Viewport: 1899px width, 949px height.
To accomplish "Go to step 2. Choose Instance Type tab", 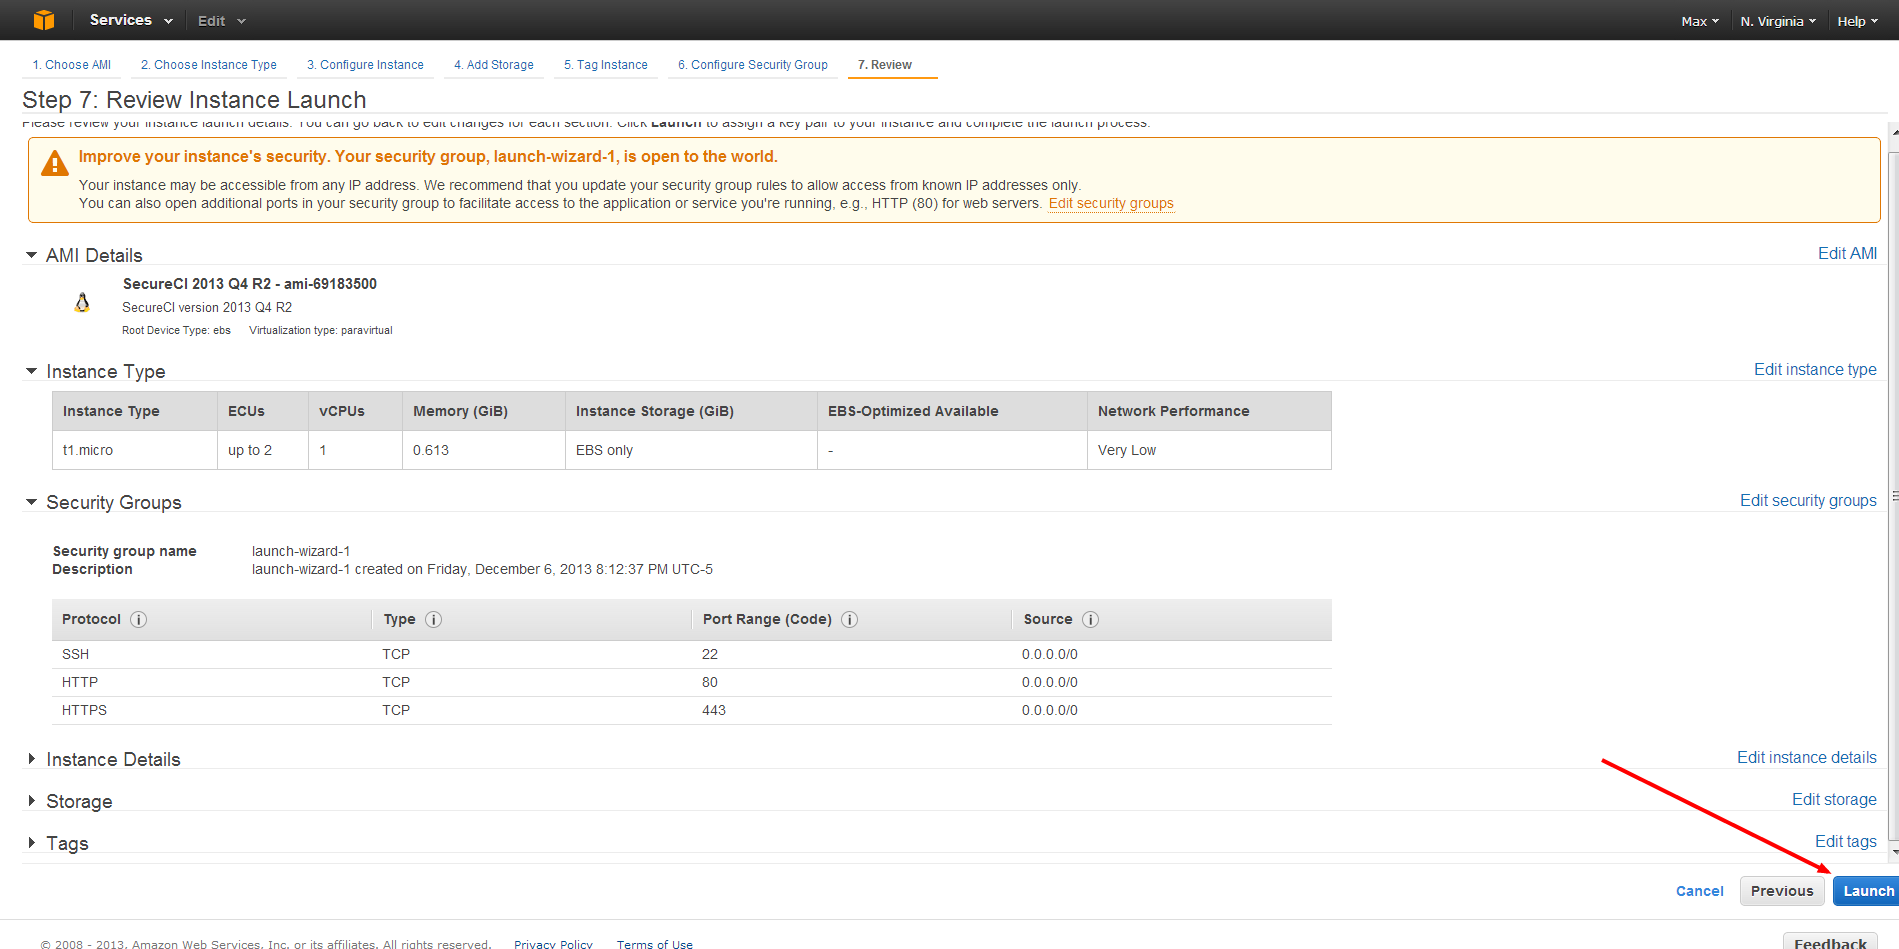I will 209,65.
